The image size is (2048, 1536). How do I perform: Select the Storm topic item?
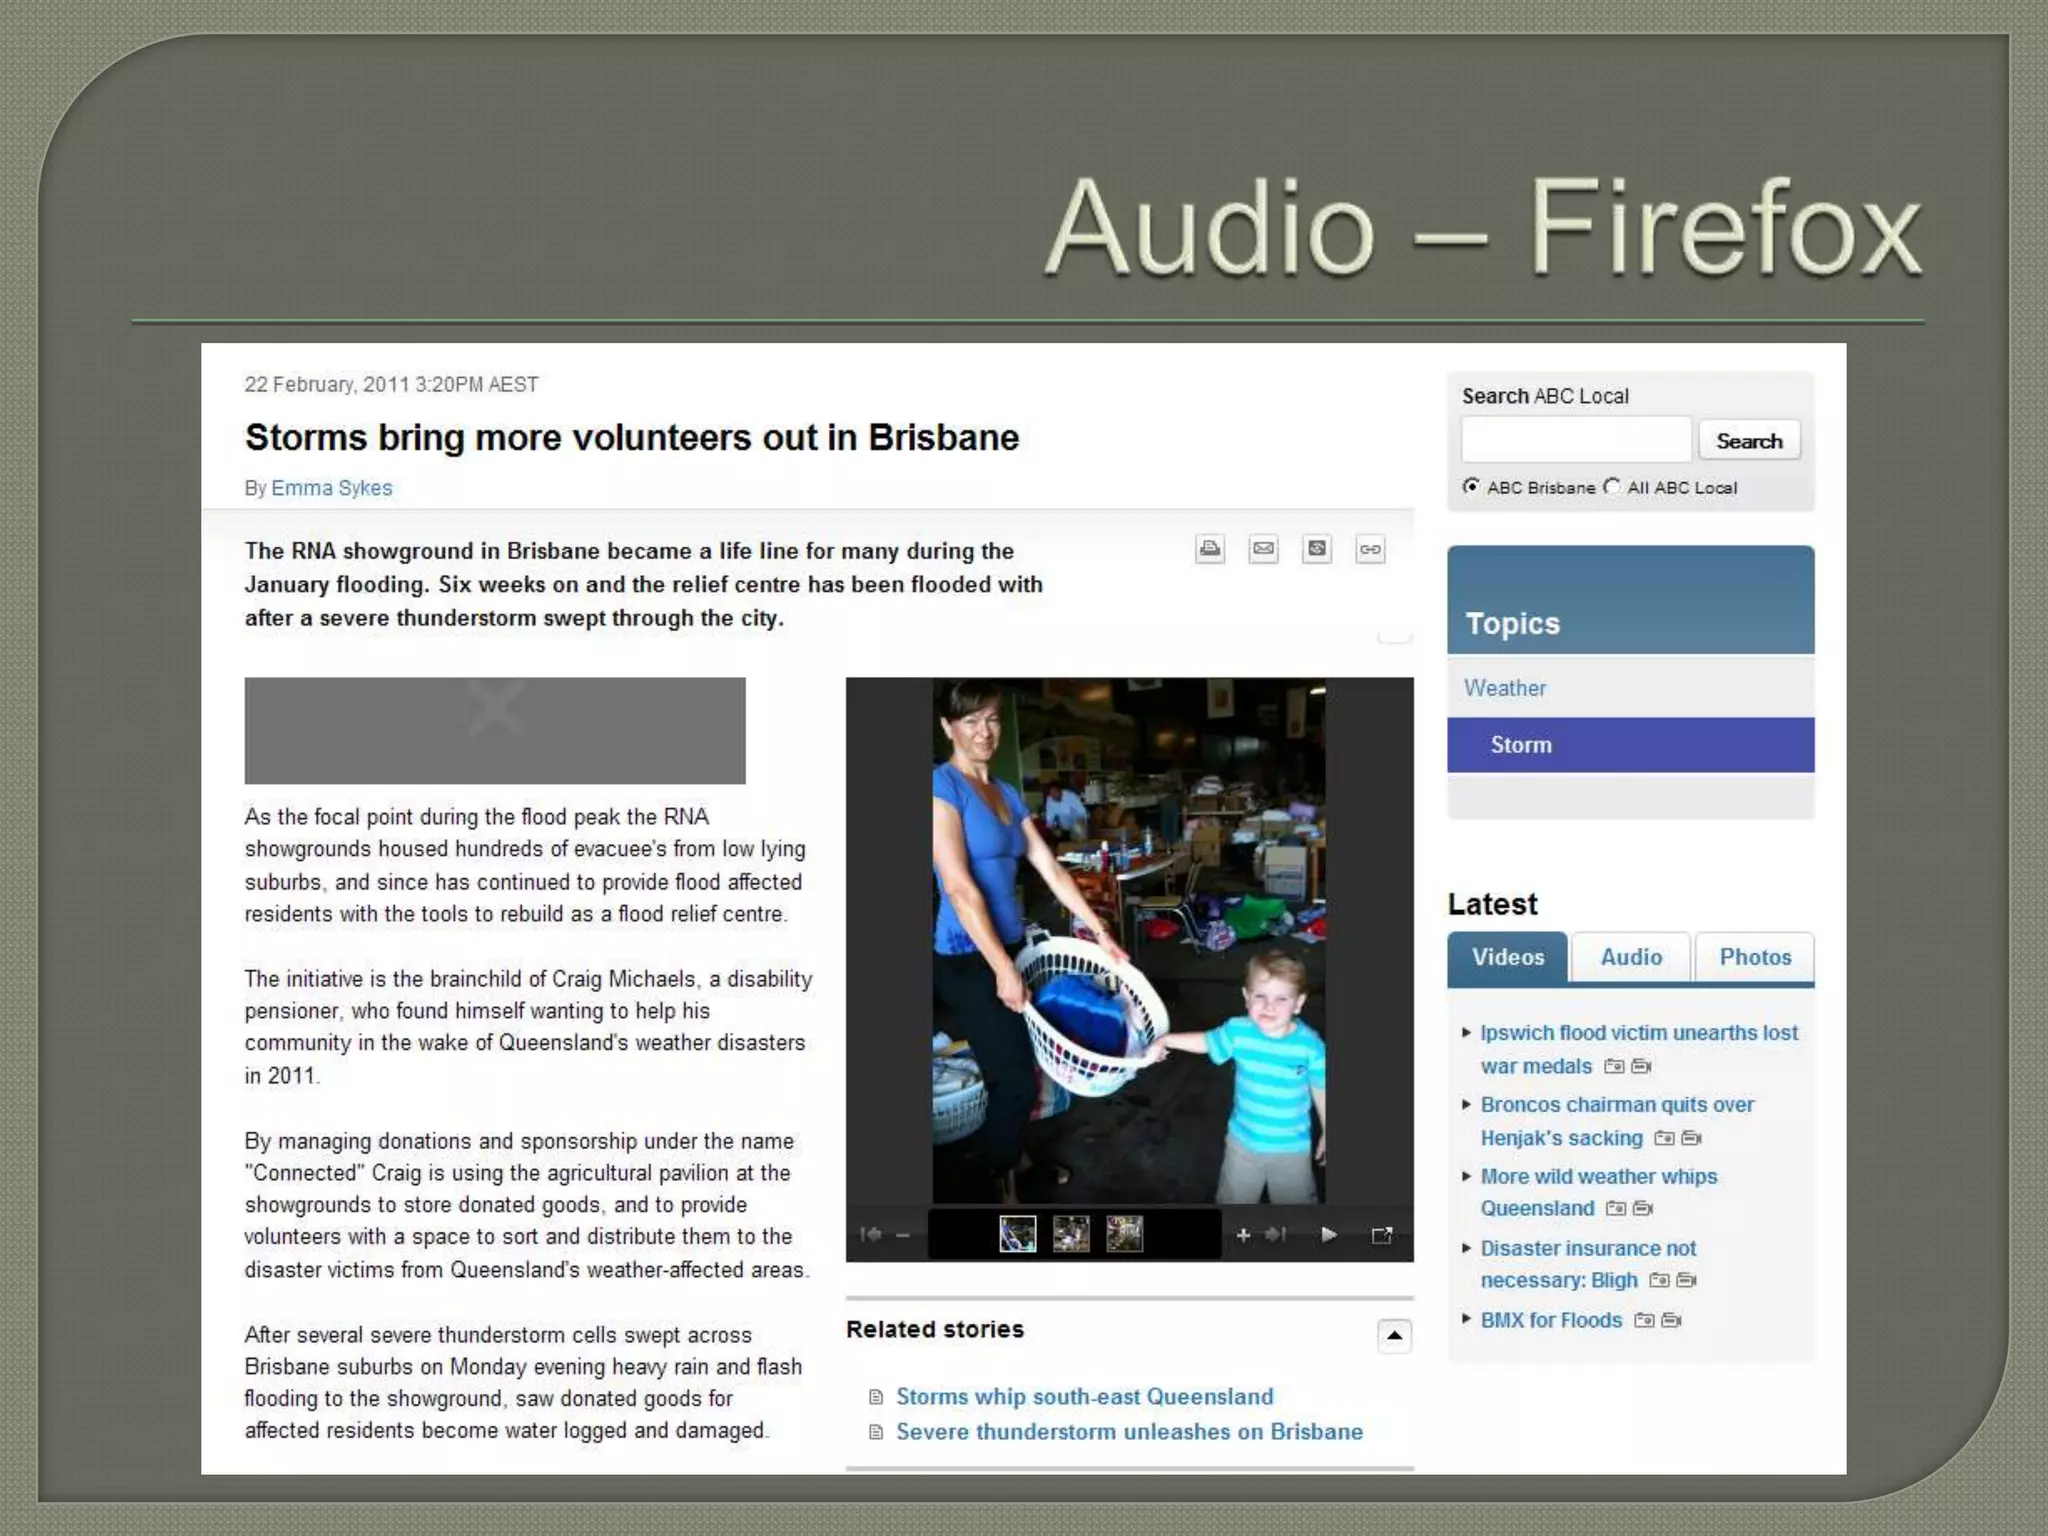pyautogui.click(x=1521, y=745)
